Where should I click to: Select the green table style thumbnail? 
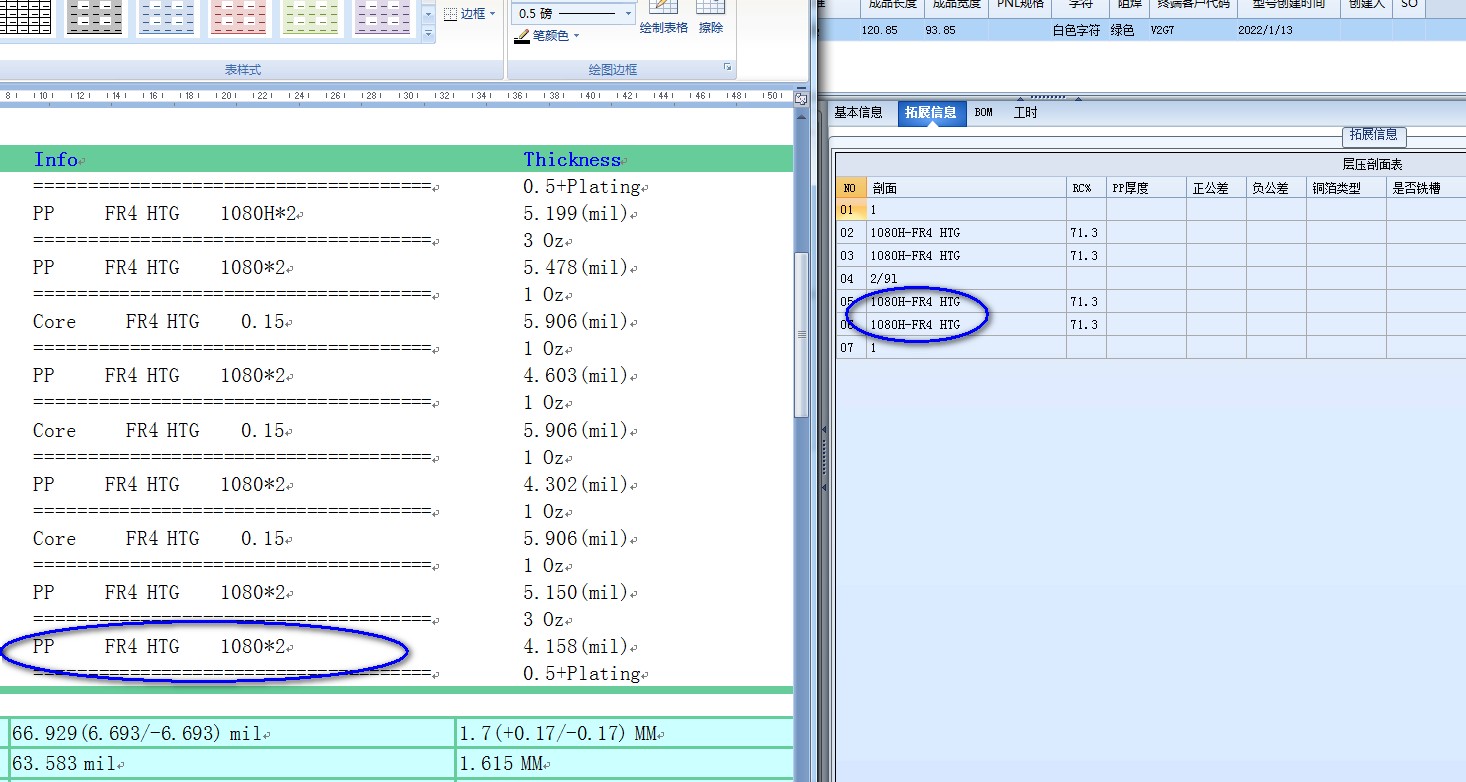[311, 17]
